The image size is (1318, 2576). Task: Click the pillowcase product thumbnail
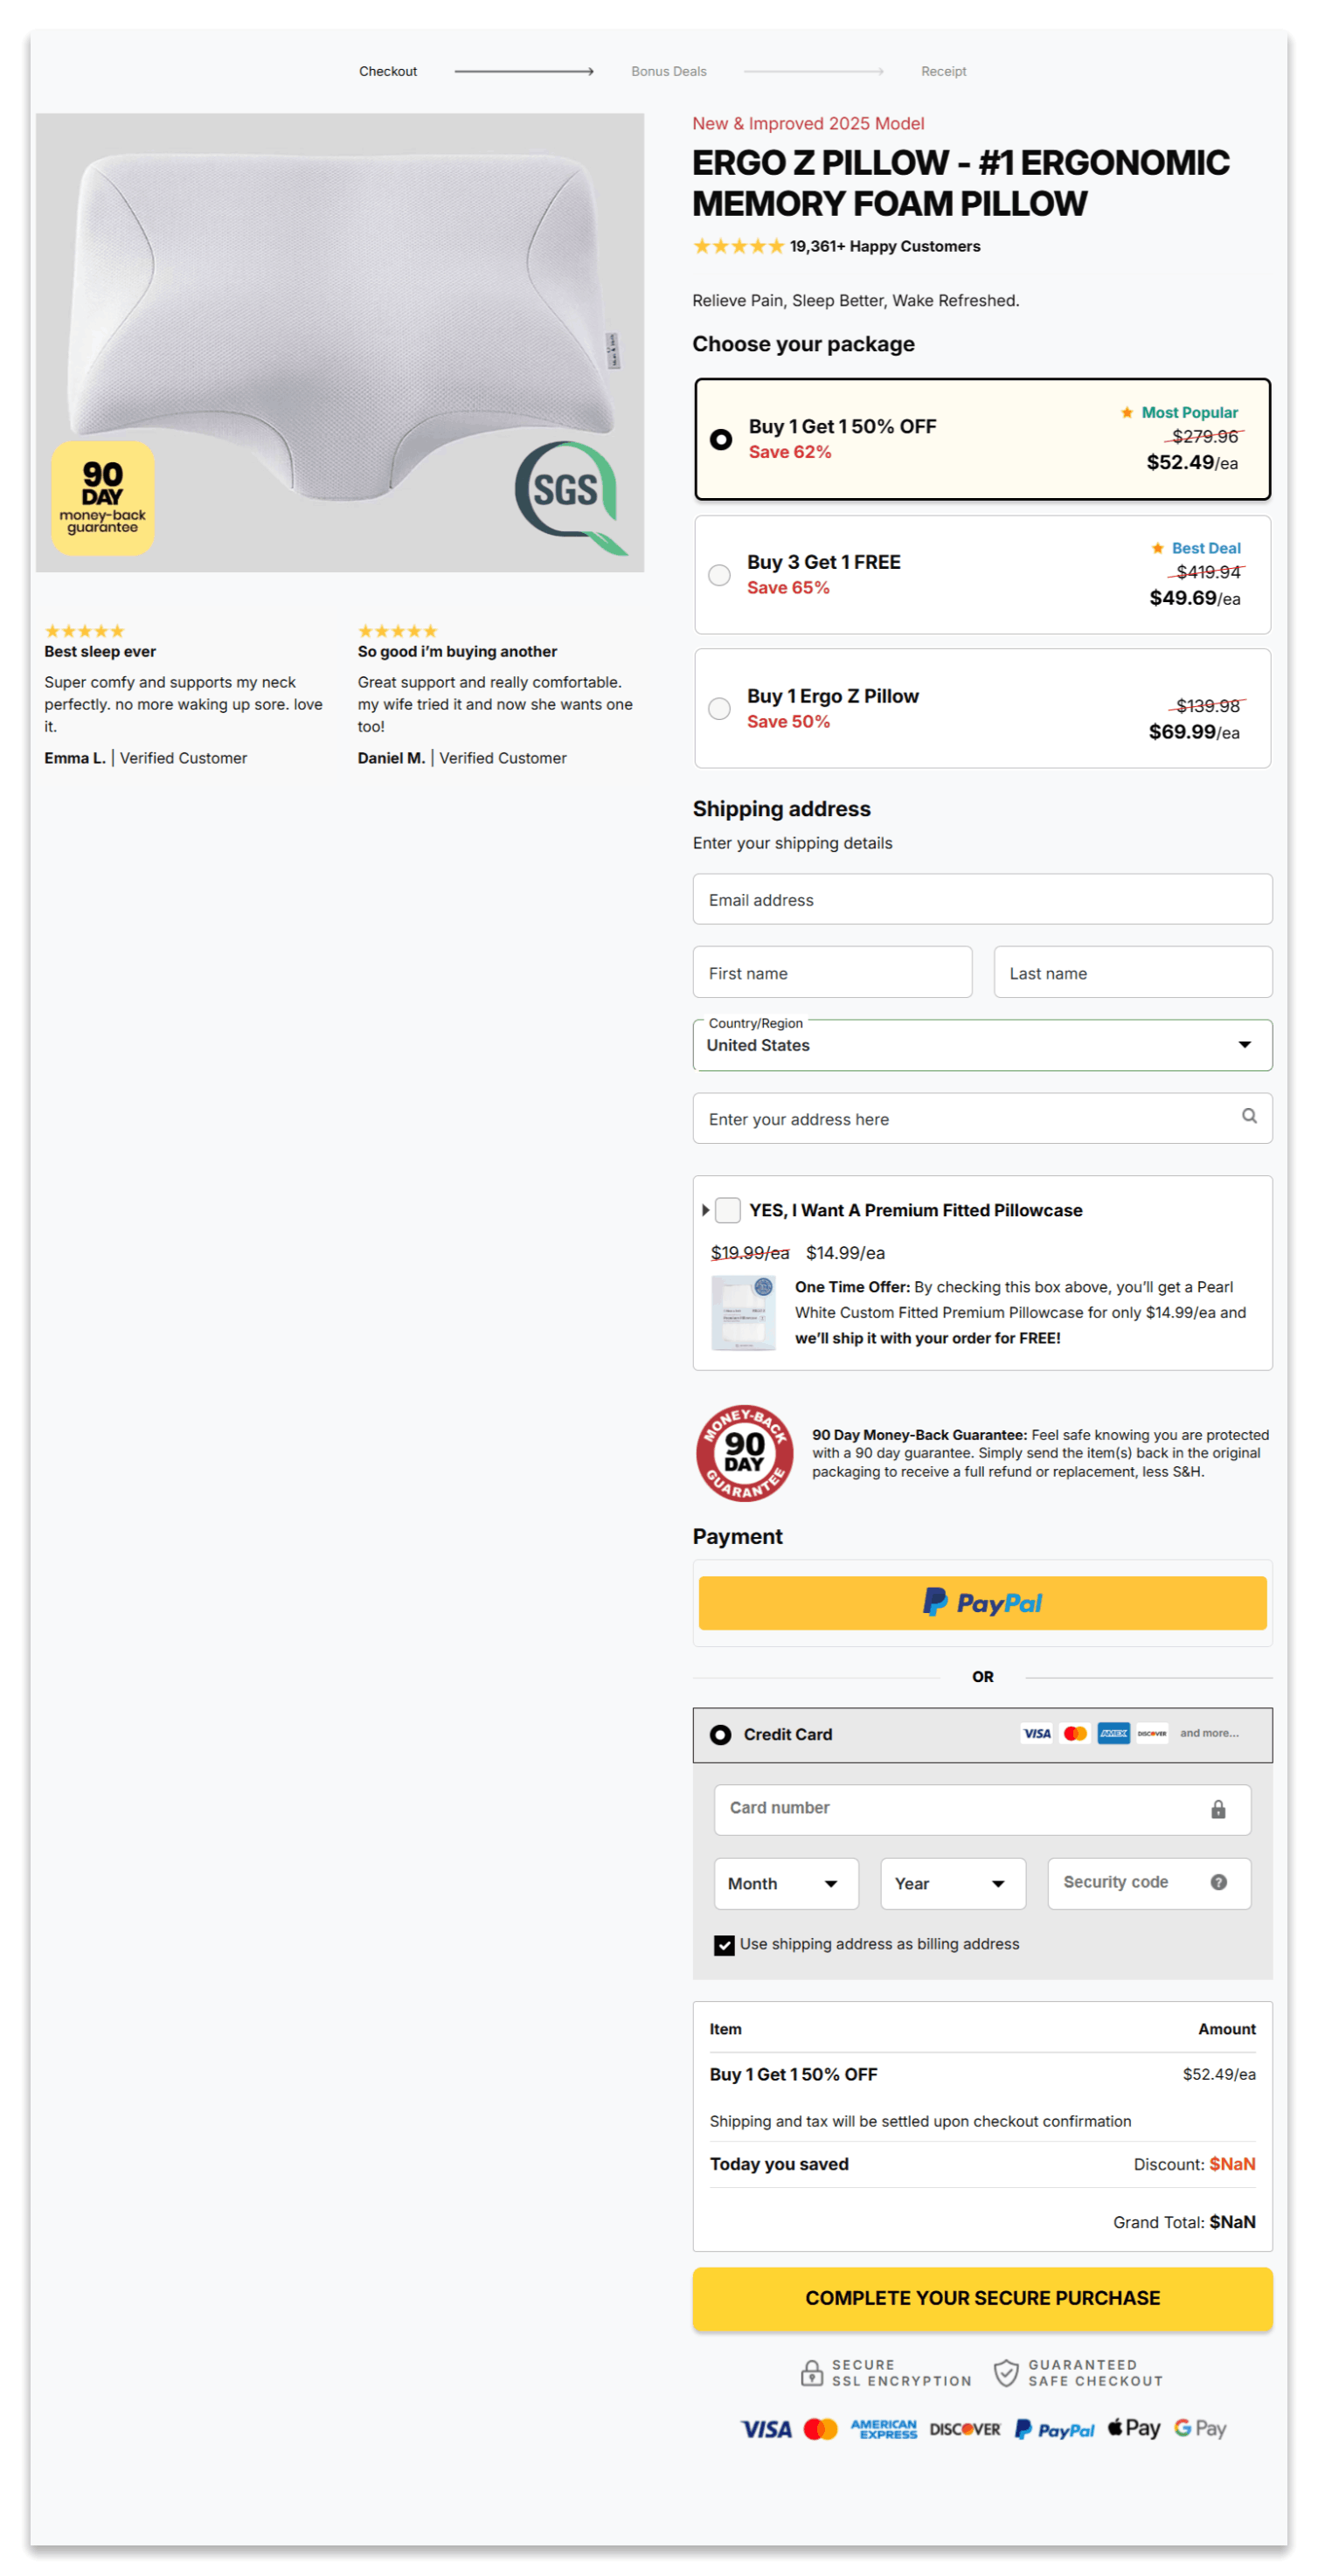tap(743, 1313)
